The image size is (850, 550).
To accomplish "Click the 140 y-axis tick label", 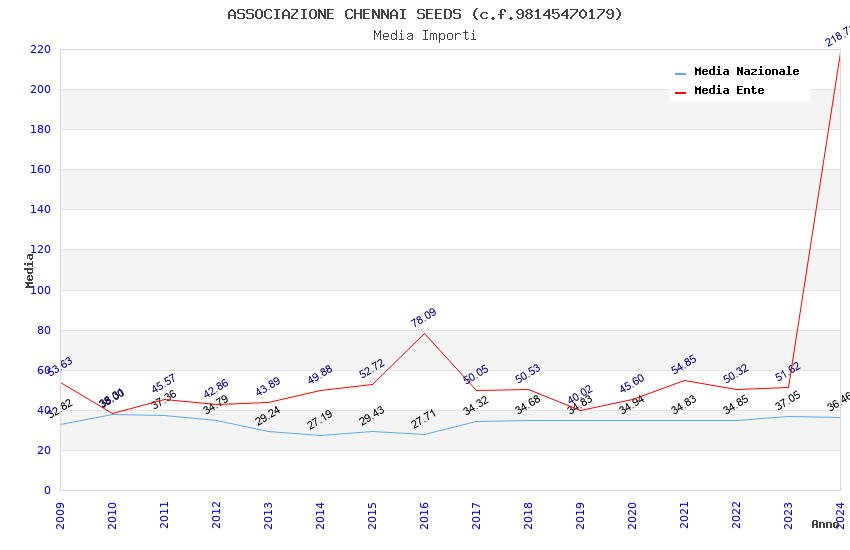I will point(40,210).
